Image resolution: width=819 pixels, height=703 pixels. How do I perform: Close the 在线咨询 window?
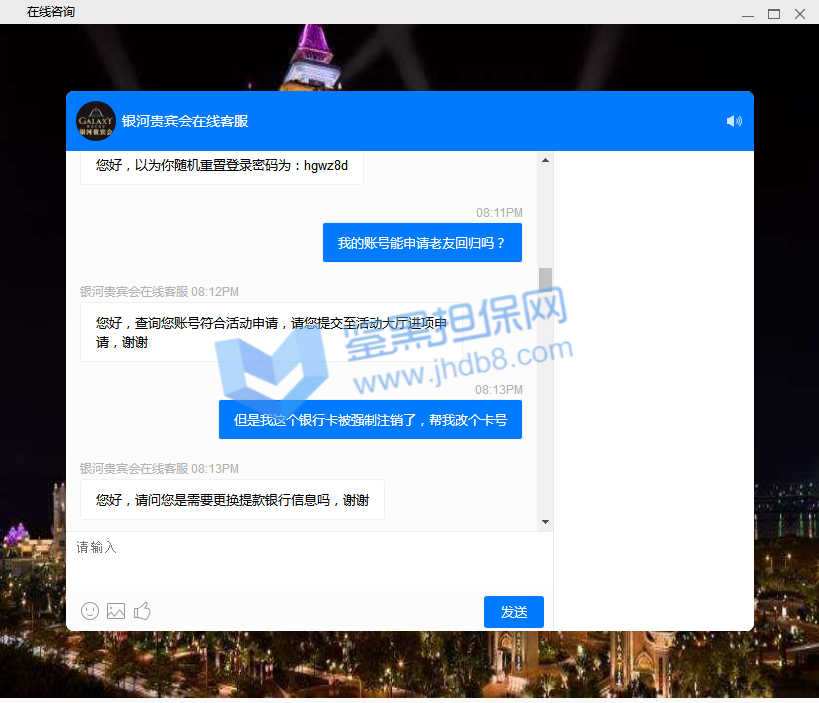point(800,13)
